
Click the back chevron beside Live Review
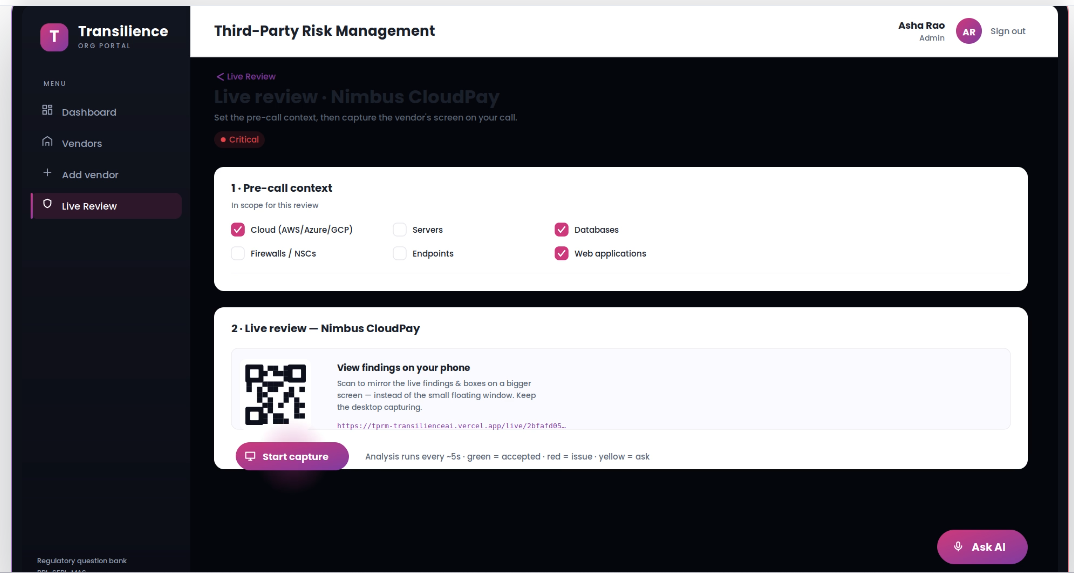click(220, 77)
